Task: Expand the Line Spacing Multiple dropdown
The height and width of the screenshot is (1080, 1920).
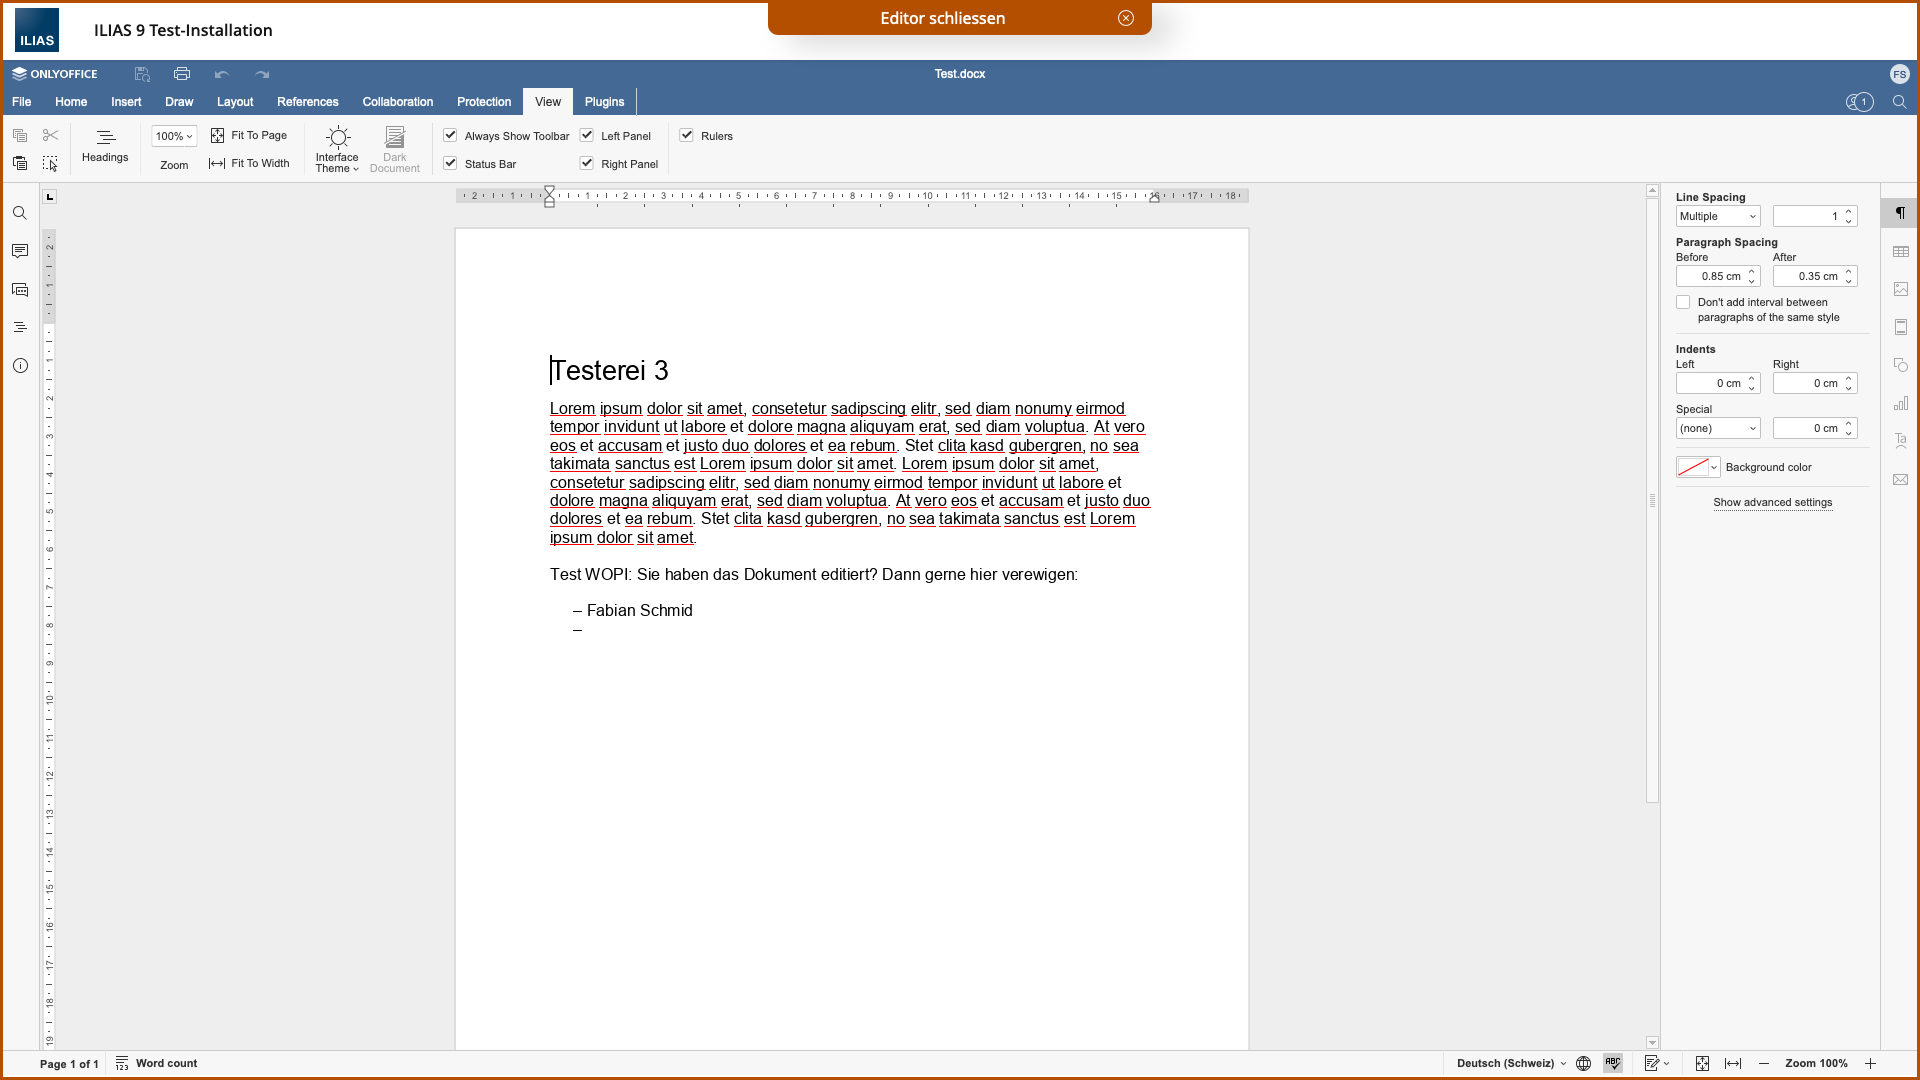Action: pyautogui.click(x=1718, y=216)
